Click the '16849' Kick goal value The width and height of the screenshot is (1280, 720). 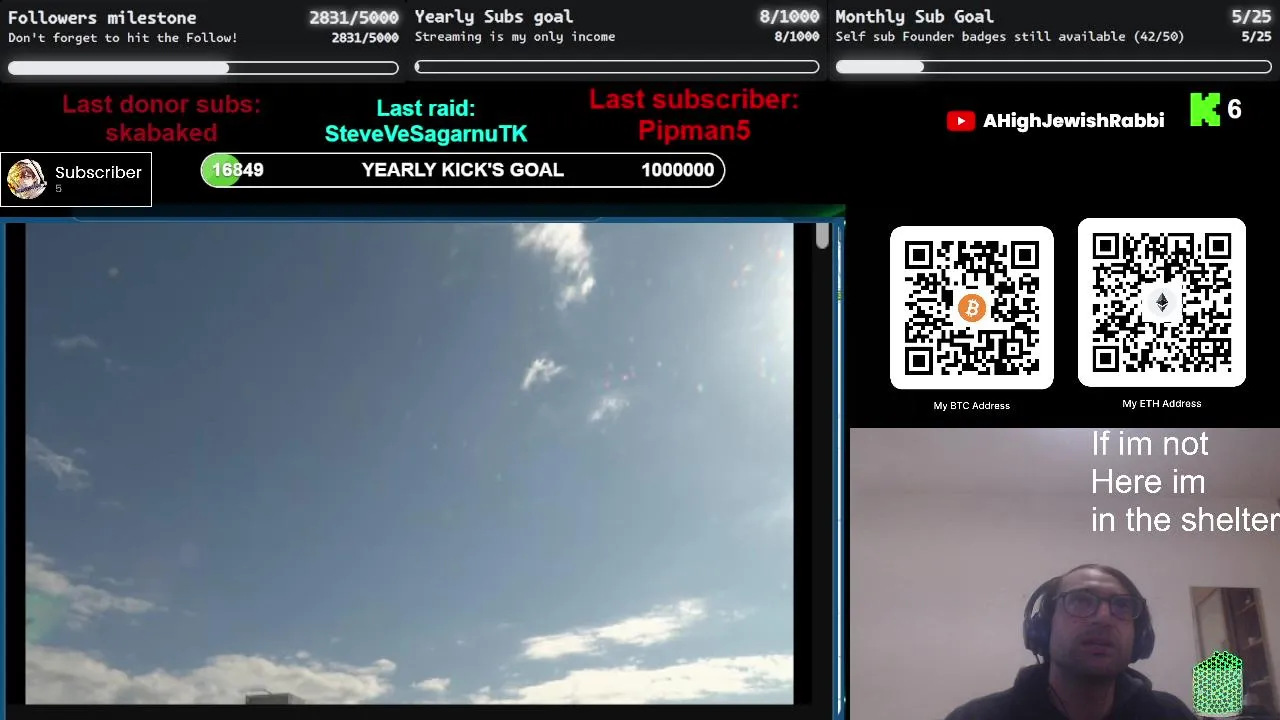click(x=237, y=170)
